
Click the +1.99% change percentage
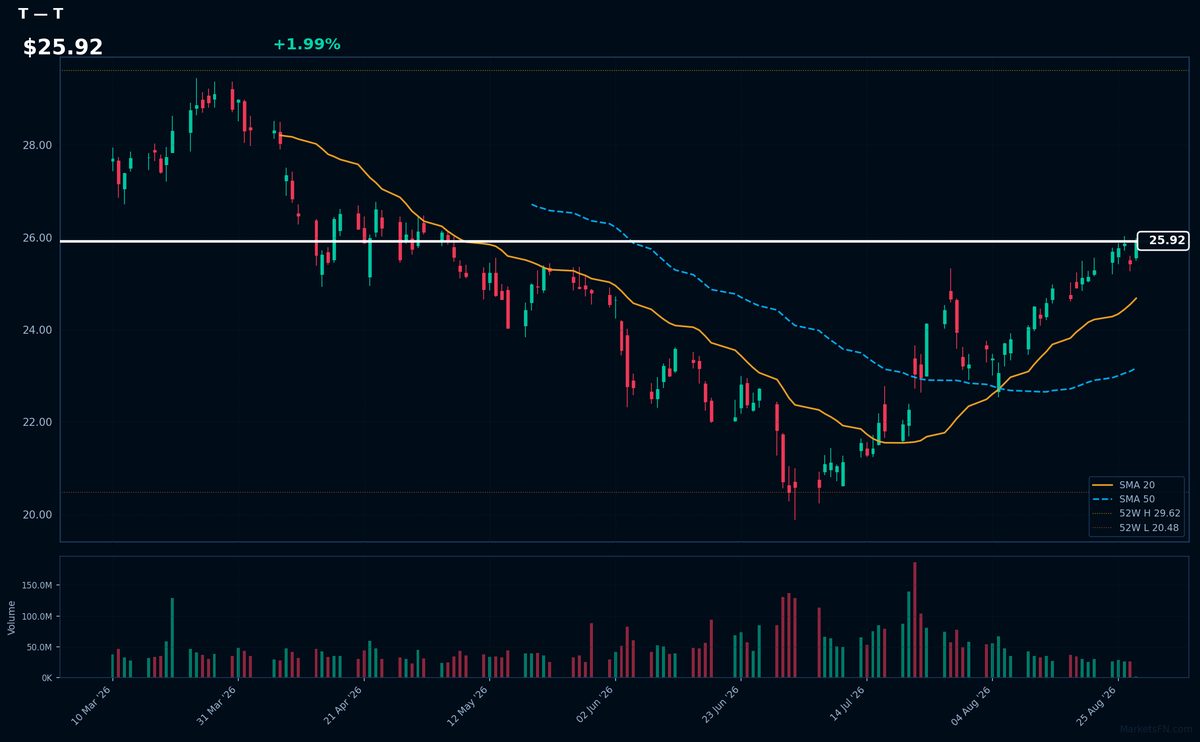(x=306, y=44)
